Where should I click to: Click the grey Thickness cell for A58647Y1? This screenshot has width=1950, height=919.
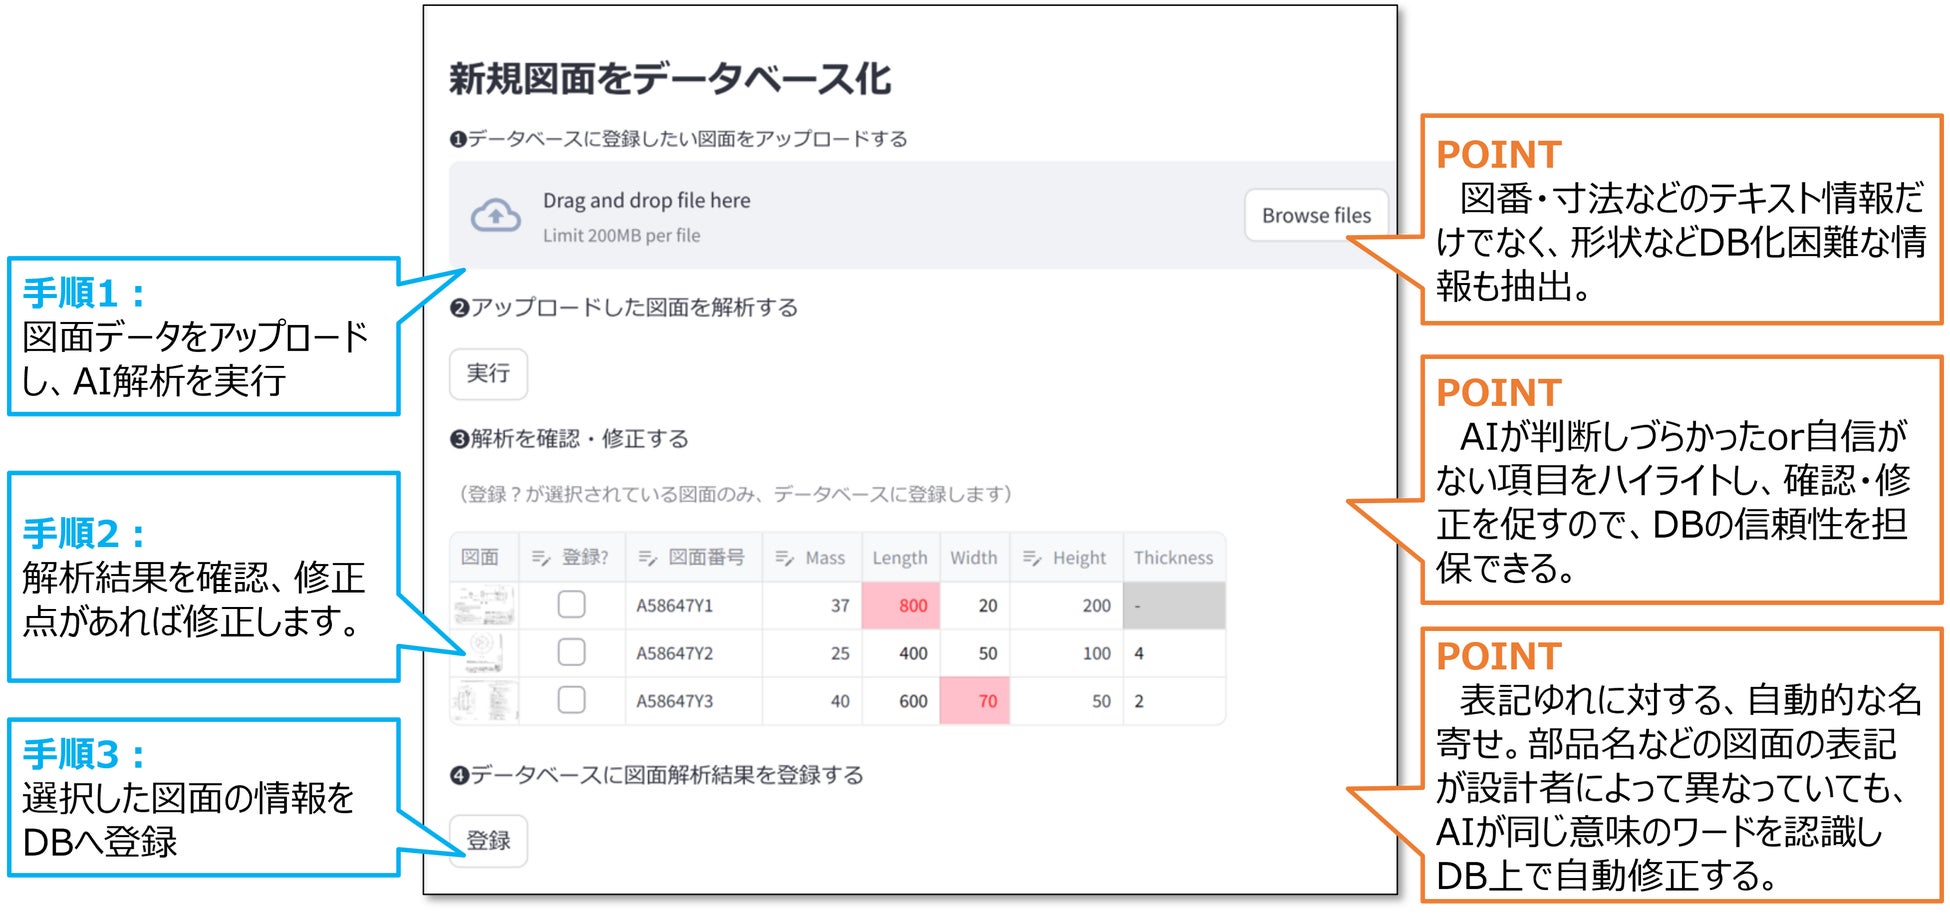(x=1174, y=605)
